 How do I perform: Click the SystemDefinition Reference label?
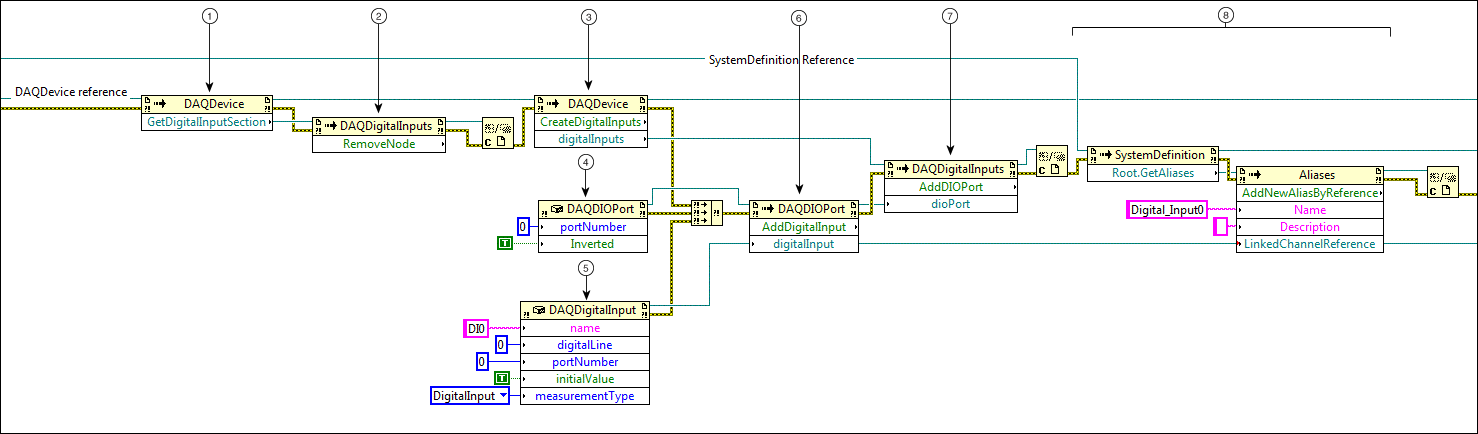pos(781,60)
